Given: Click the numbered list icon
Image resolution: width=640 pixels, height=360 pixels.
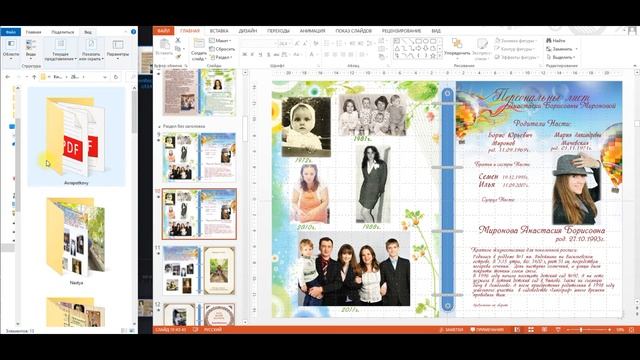Looking at the screenshot, I should click(339, 43).
